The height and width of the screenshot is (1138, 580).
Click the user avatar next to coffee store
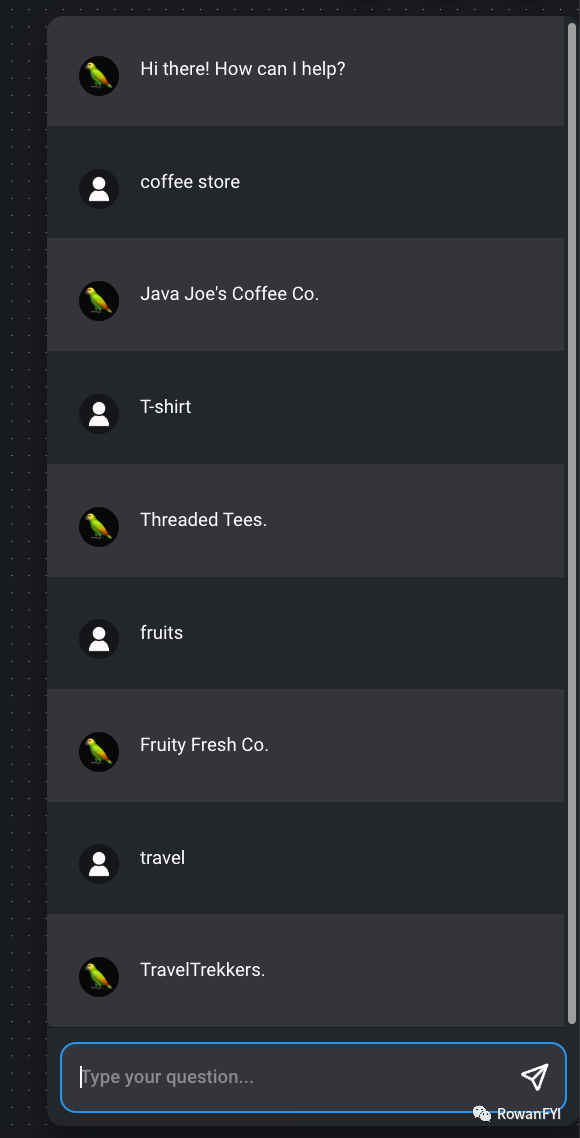click(x=99, y=189)
